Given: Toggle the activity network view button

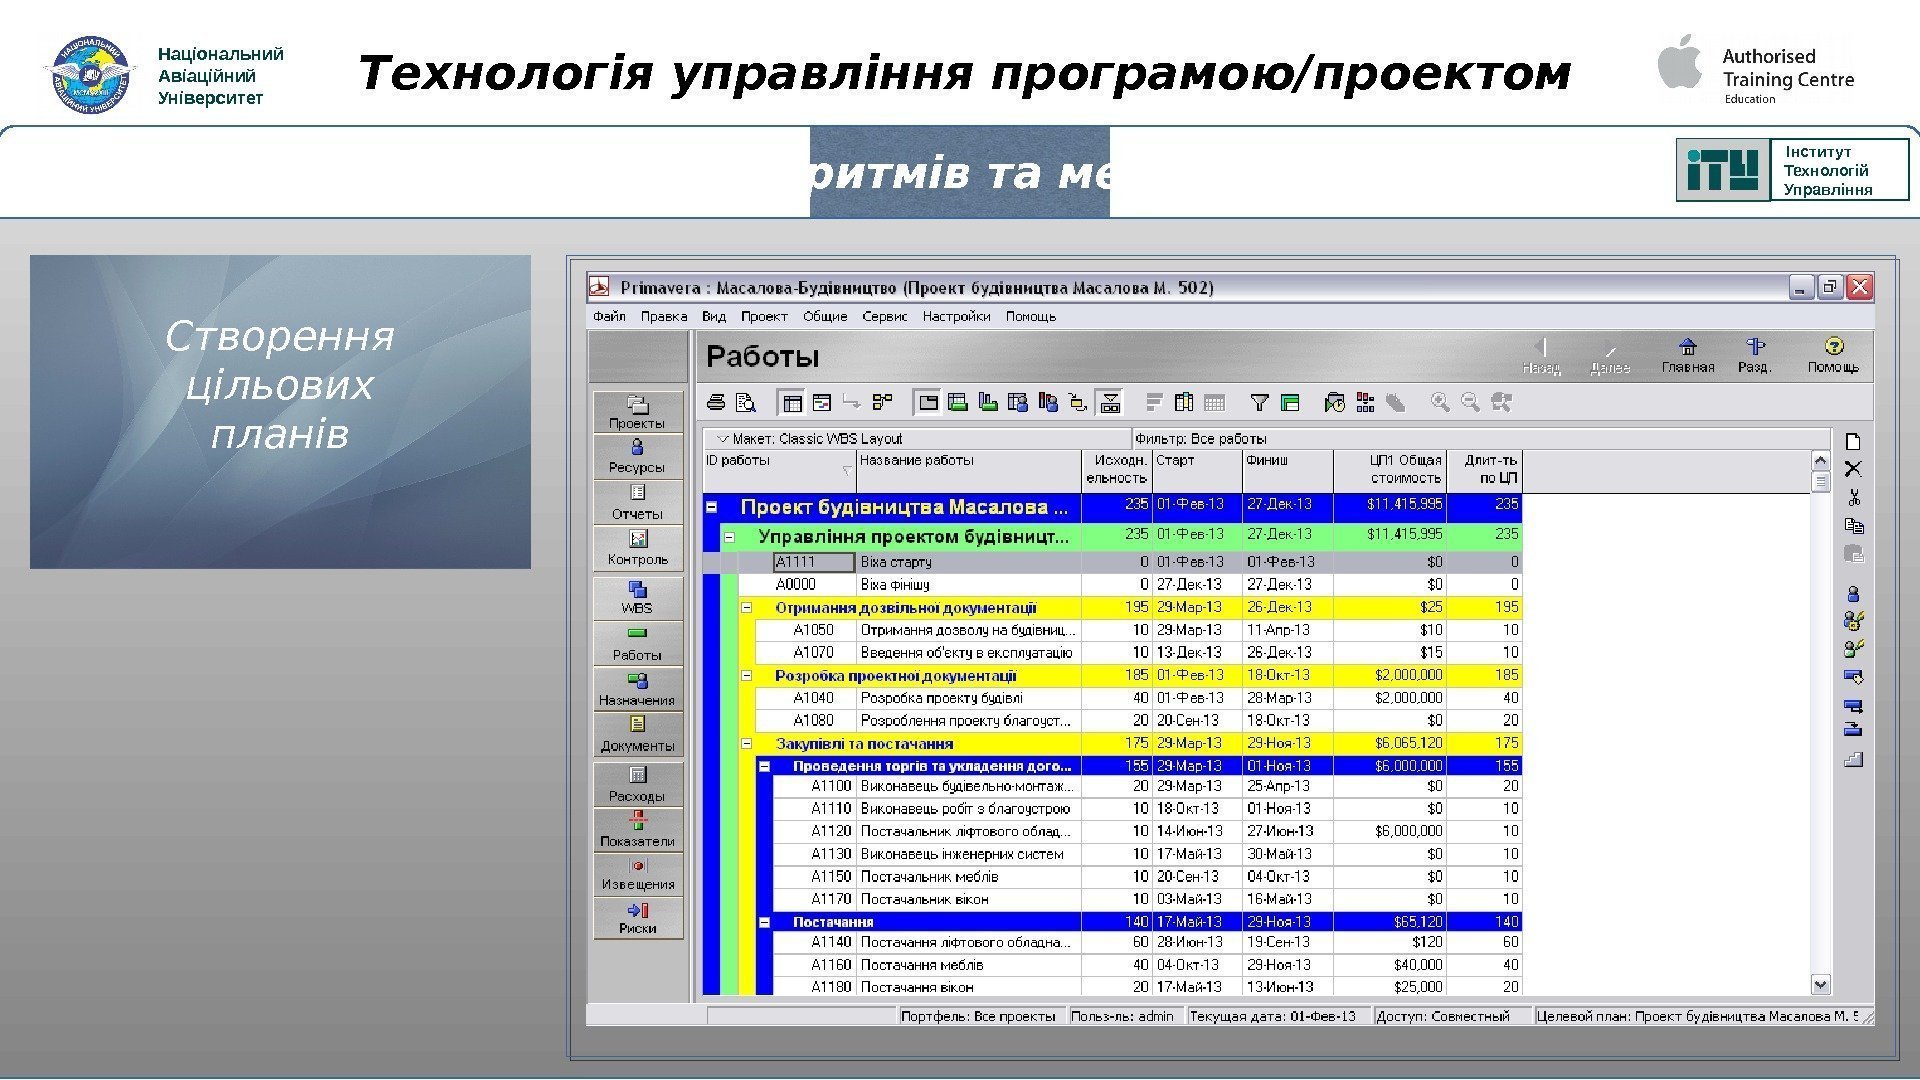Looking at the screenshot, I should pos(882,403).
